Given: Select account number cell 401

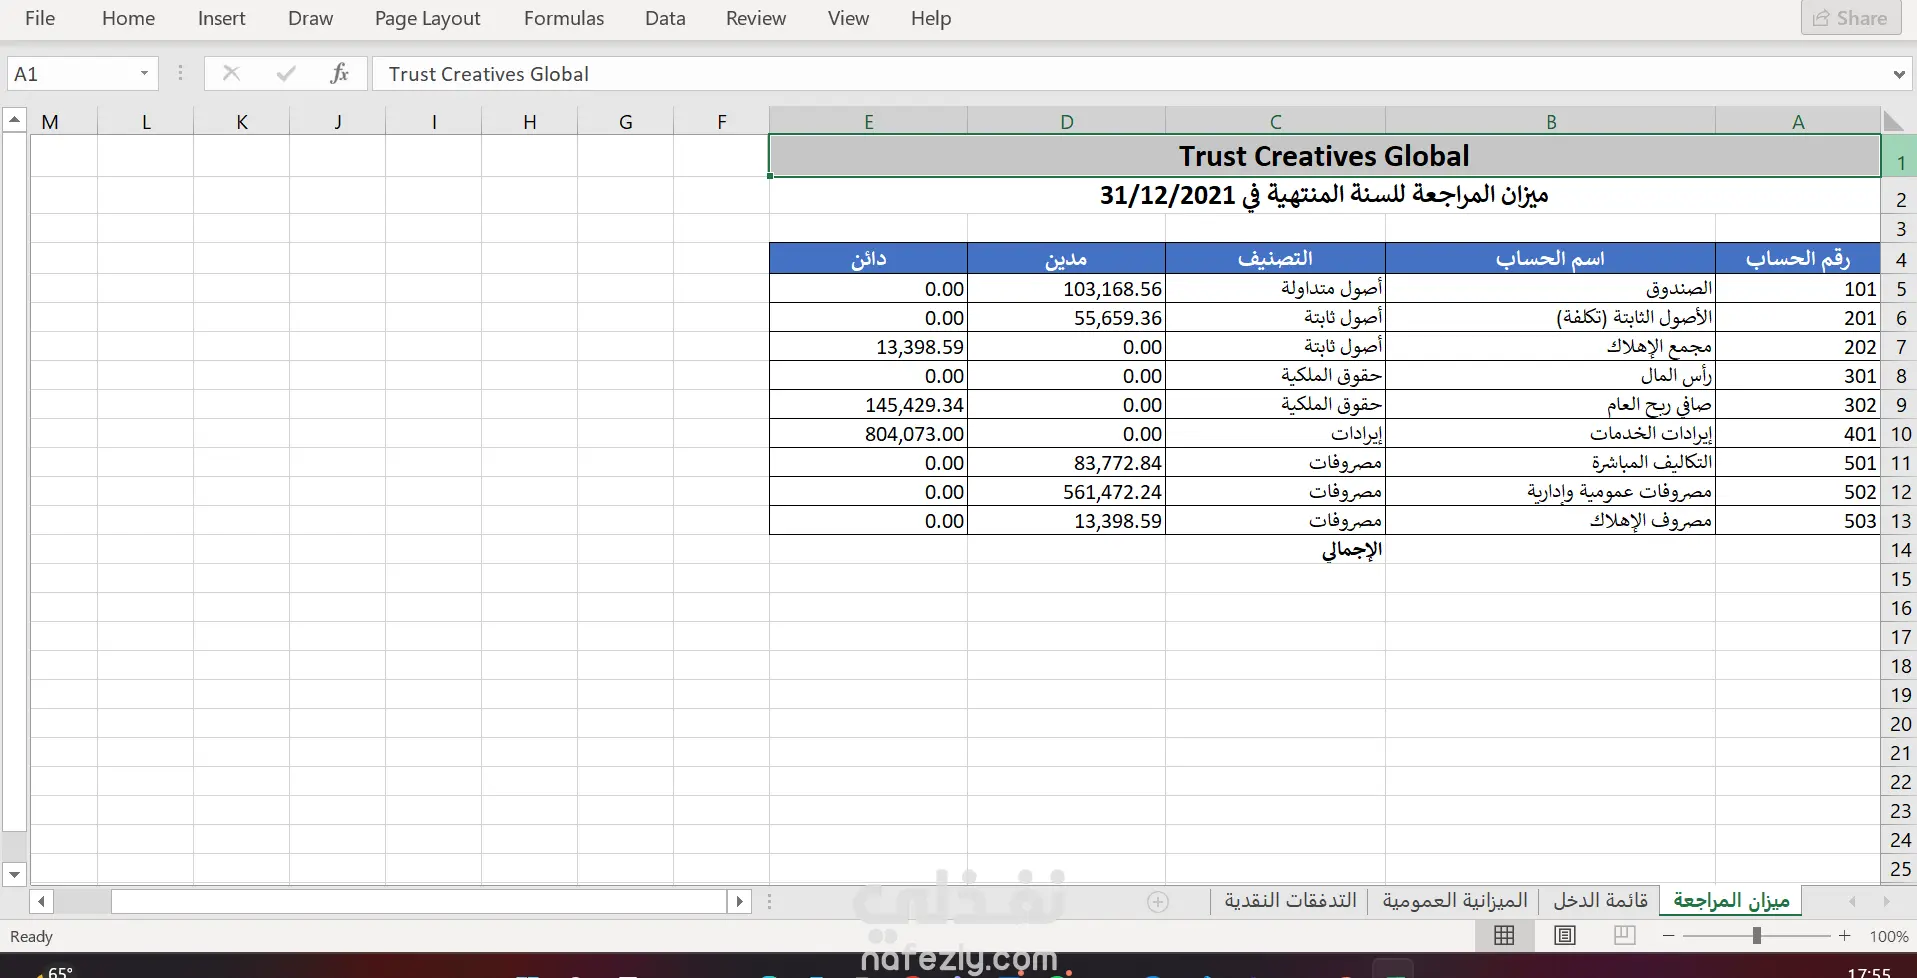Looking at the screenshot, I should [1798, 434].
